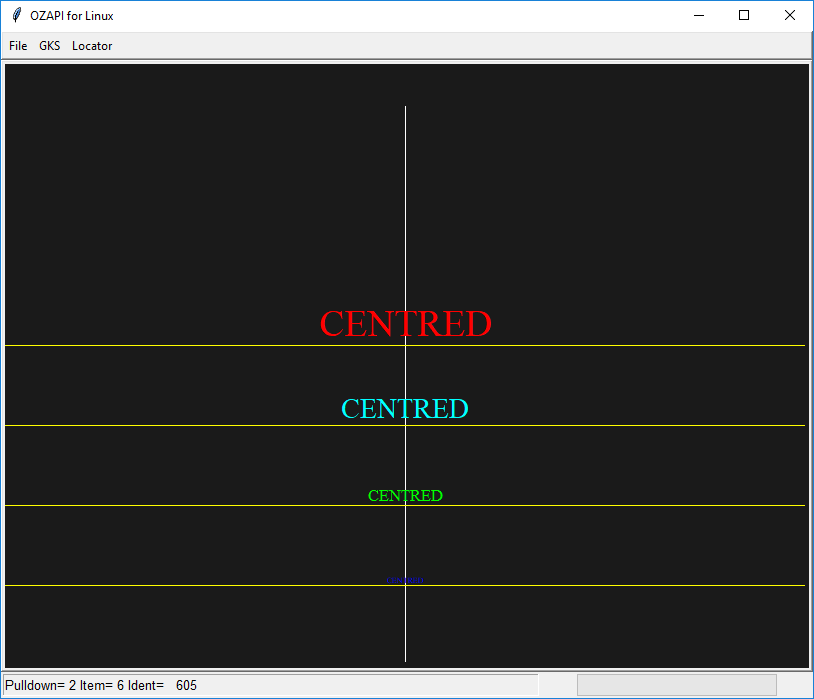Click the feather icon in title bar
The image size is (814, 699).
coord(17,15)
